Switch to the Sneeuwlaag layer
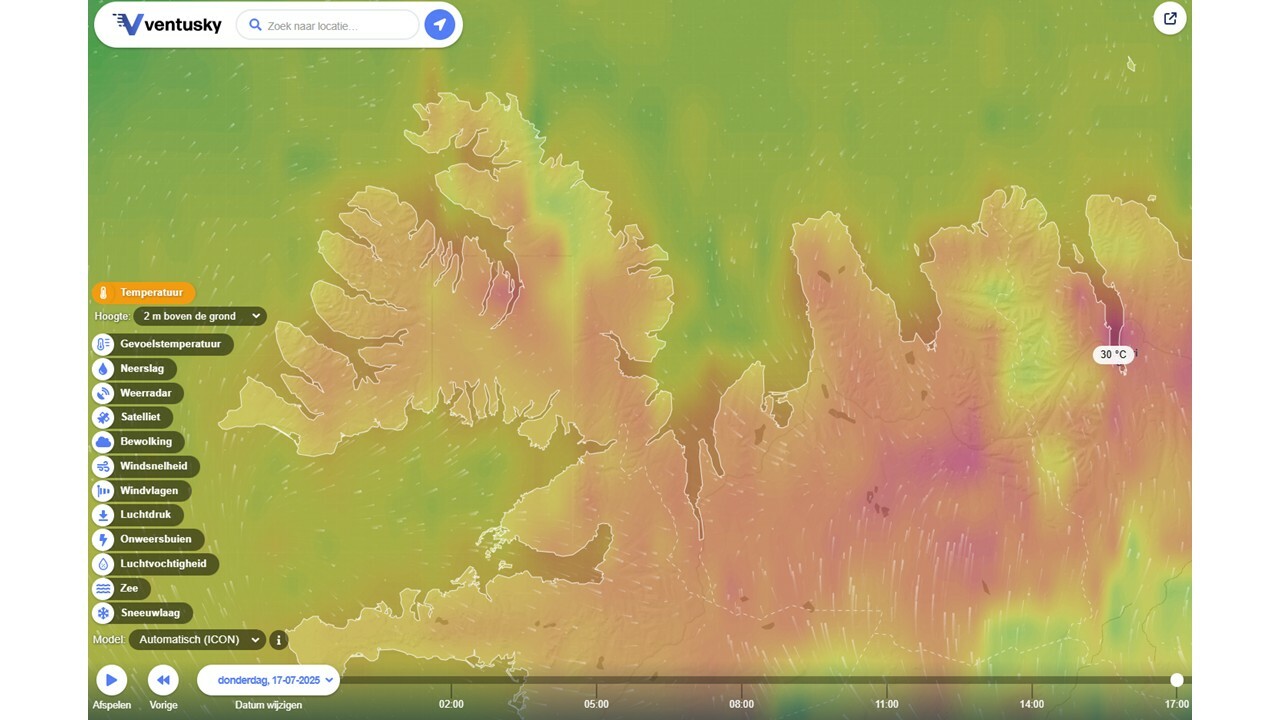 click(x=142, y=613)
